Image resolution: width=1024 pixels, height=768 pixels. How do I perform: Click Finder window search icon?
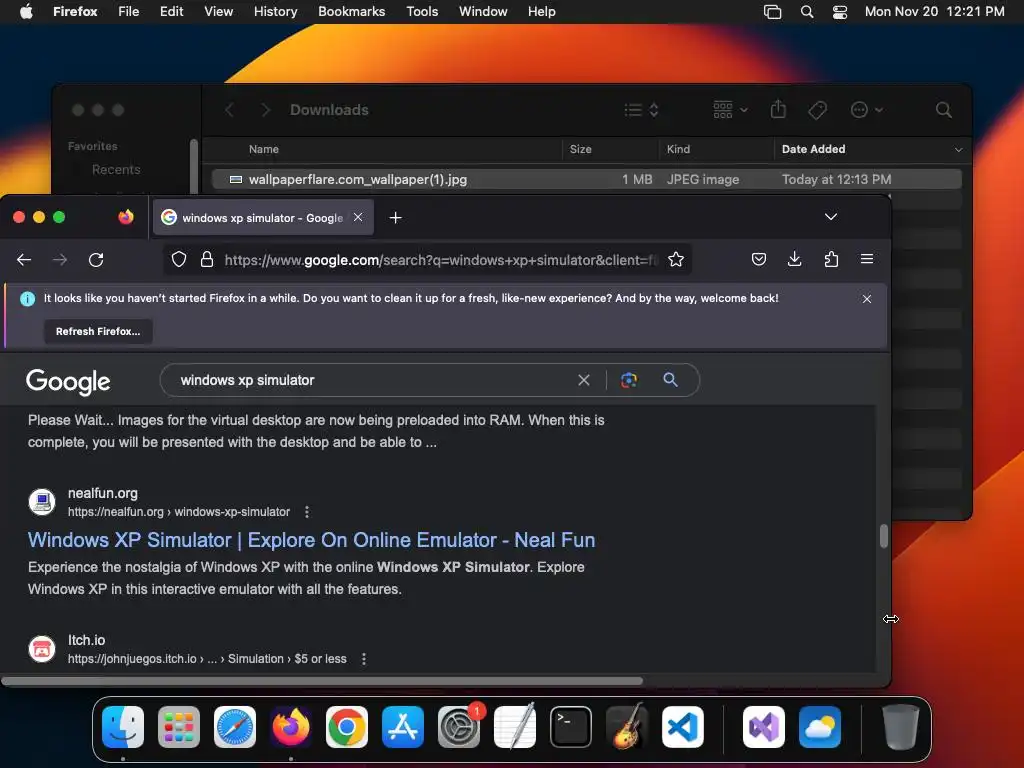pyautogui.click(x=943, y=110)
